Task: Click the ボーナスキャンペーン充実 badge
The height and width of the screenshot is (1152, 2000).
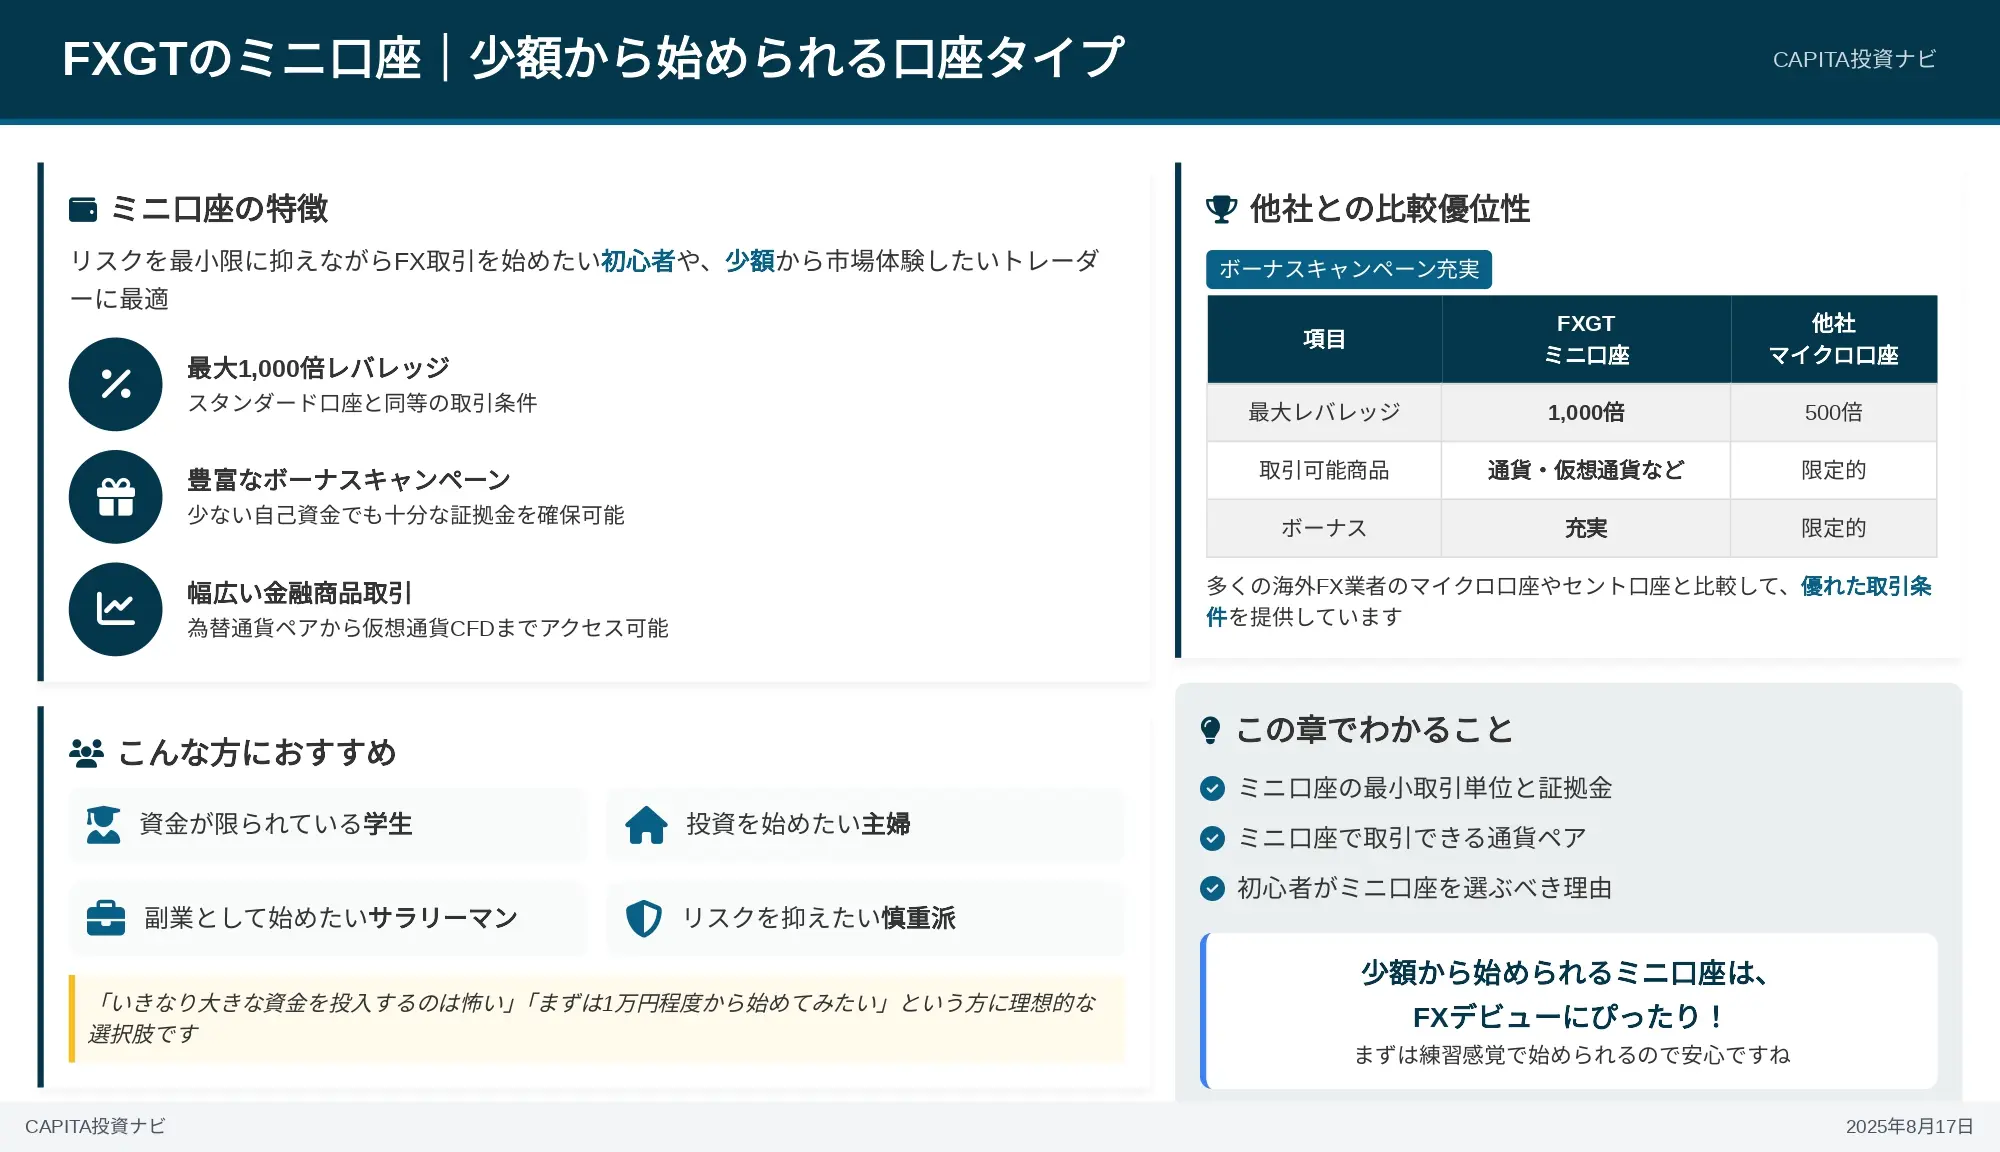Action: 1348,269
